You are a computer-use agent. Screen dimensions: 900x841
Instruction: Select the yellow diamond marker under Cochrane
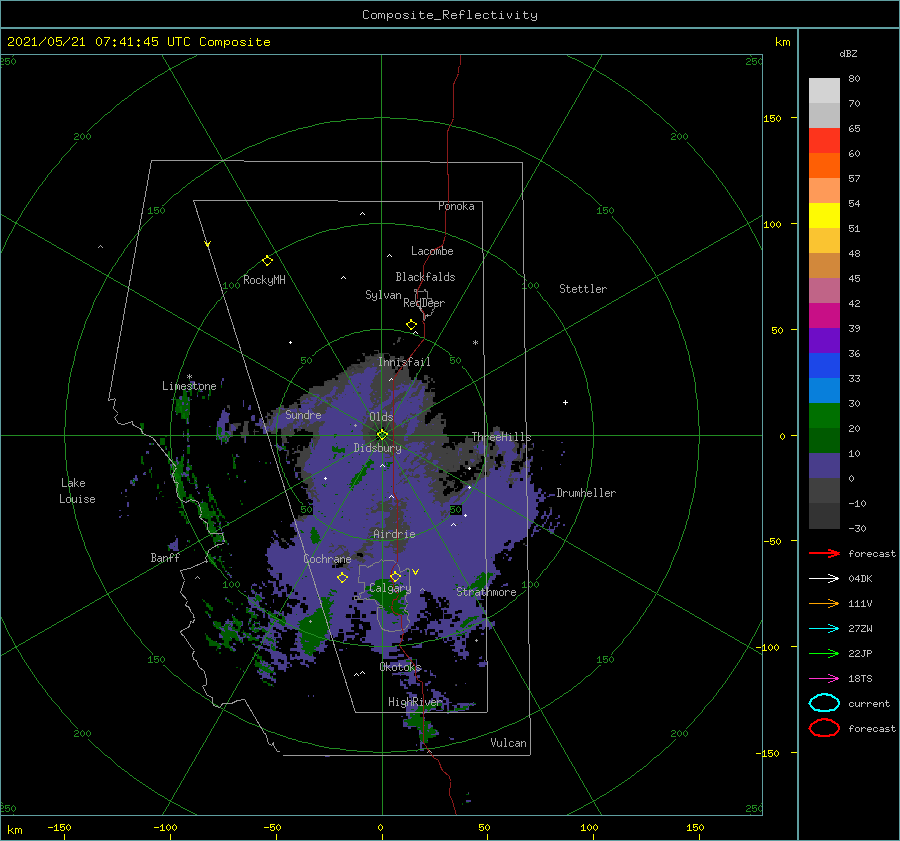[342, 577]
